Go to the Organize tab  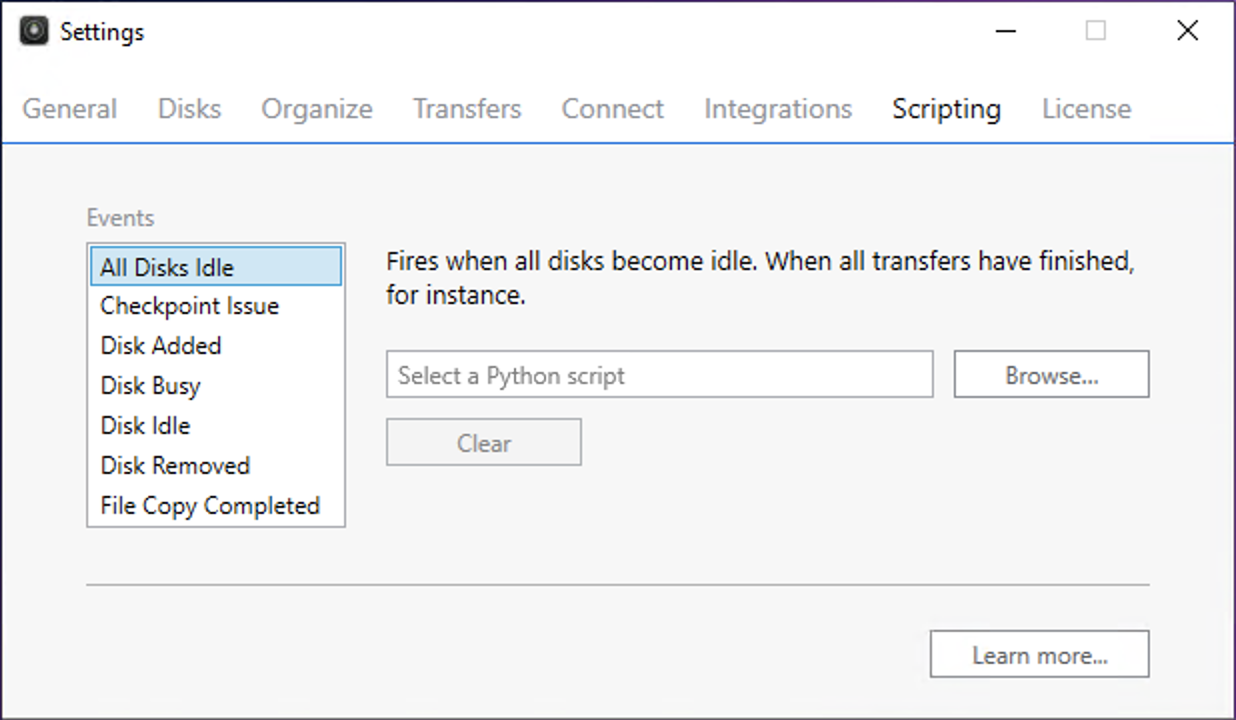pyautogui.click(x=317, y=109)
